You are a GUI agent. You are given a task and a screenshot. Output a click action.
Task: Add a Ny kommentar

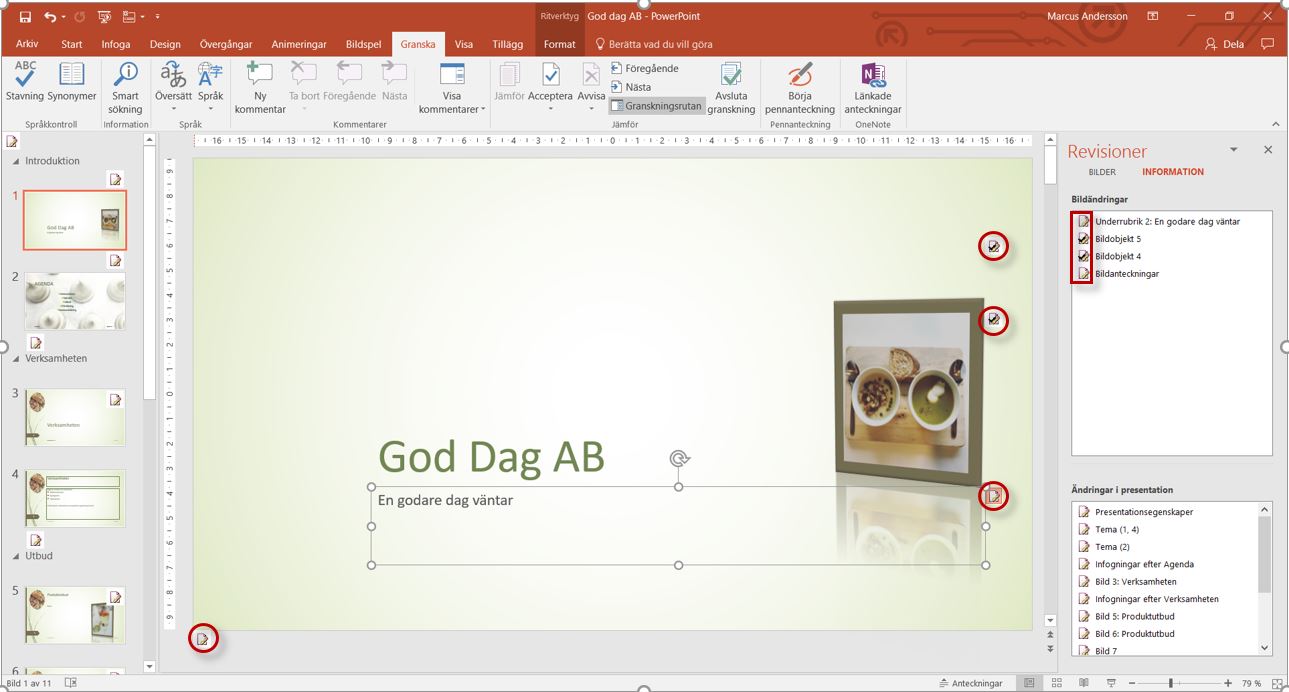[260, 88]
